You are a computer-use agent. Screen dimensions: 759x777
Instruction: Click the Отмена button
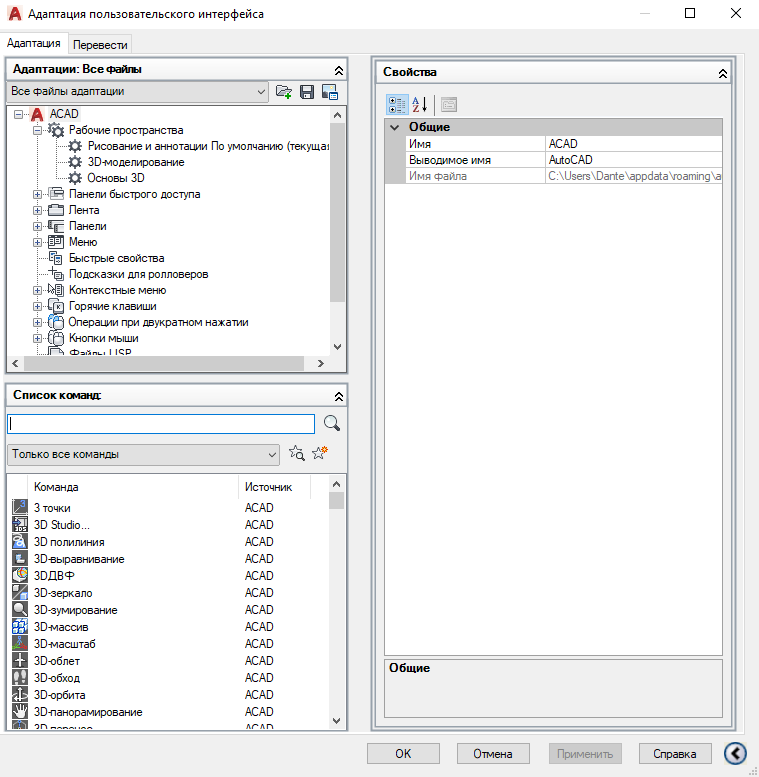[493, 754]
